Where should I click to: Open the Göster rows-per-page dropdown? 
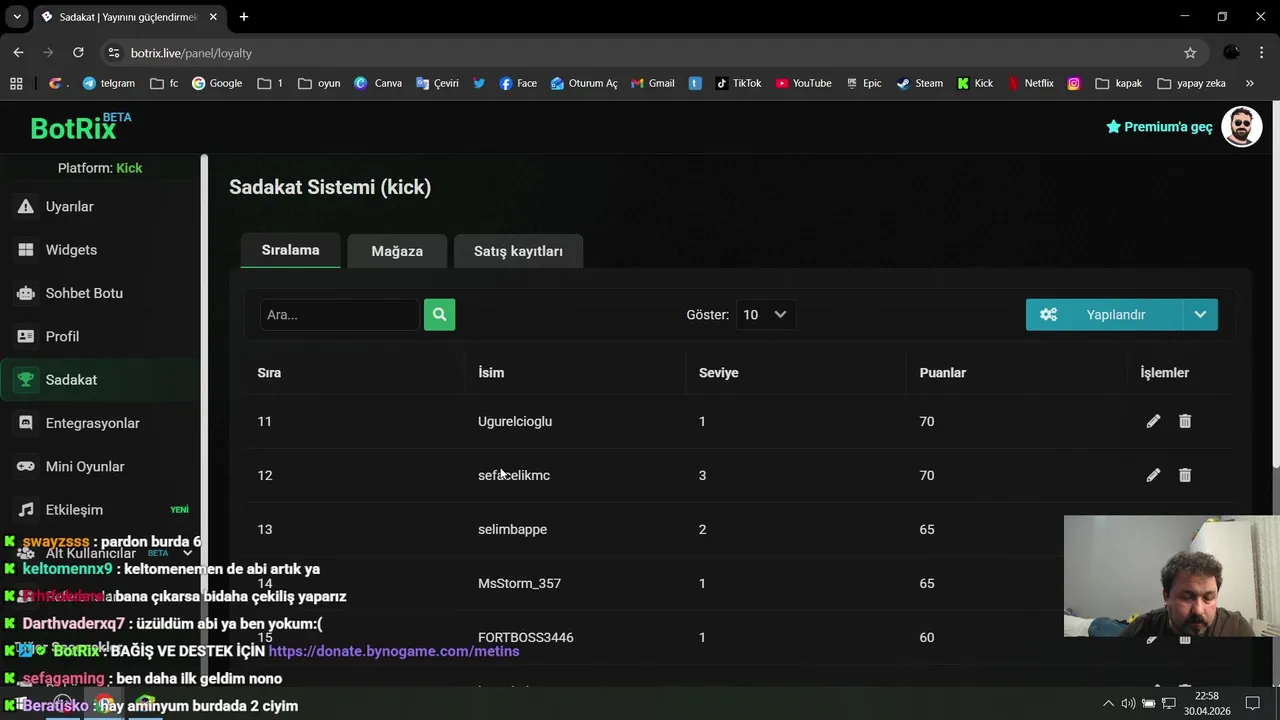(765, 315)
